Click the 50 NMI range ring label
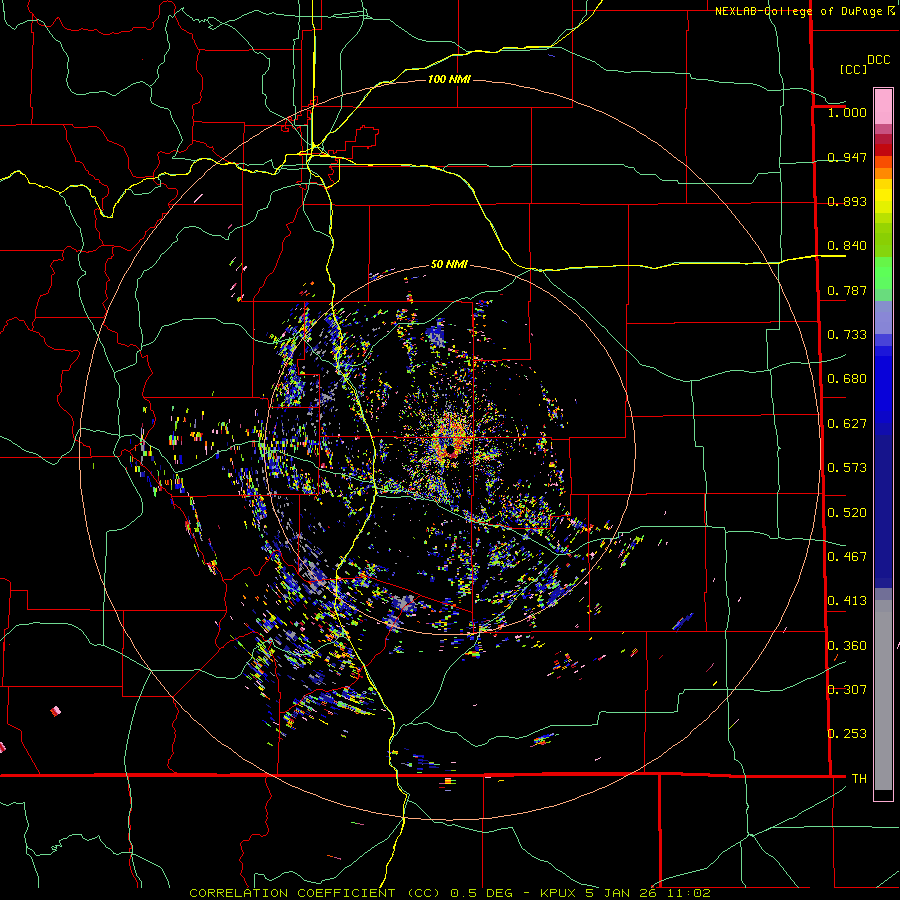The image size is (900, 900). (449, 264)
